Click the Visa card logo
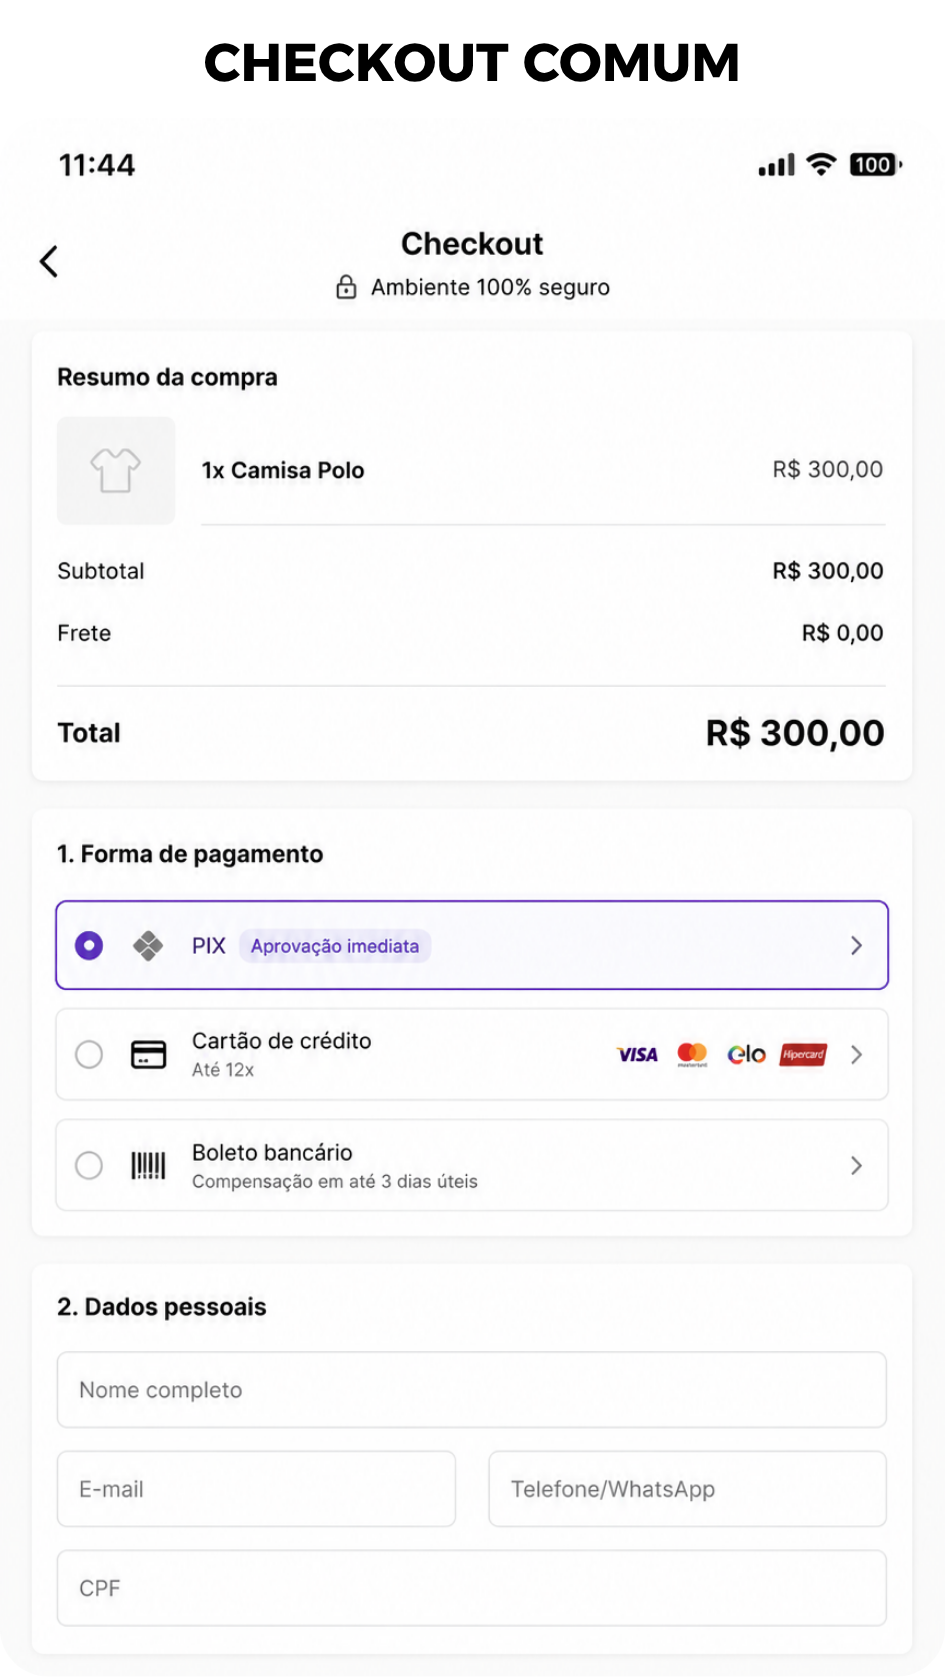Image resolution: width=945 pixels, height=1680 pixels. point(637,1055)
